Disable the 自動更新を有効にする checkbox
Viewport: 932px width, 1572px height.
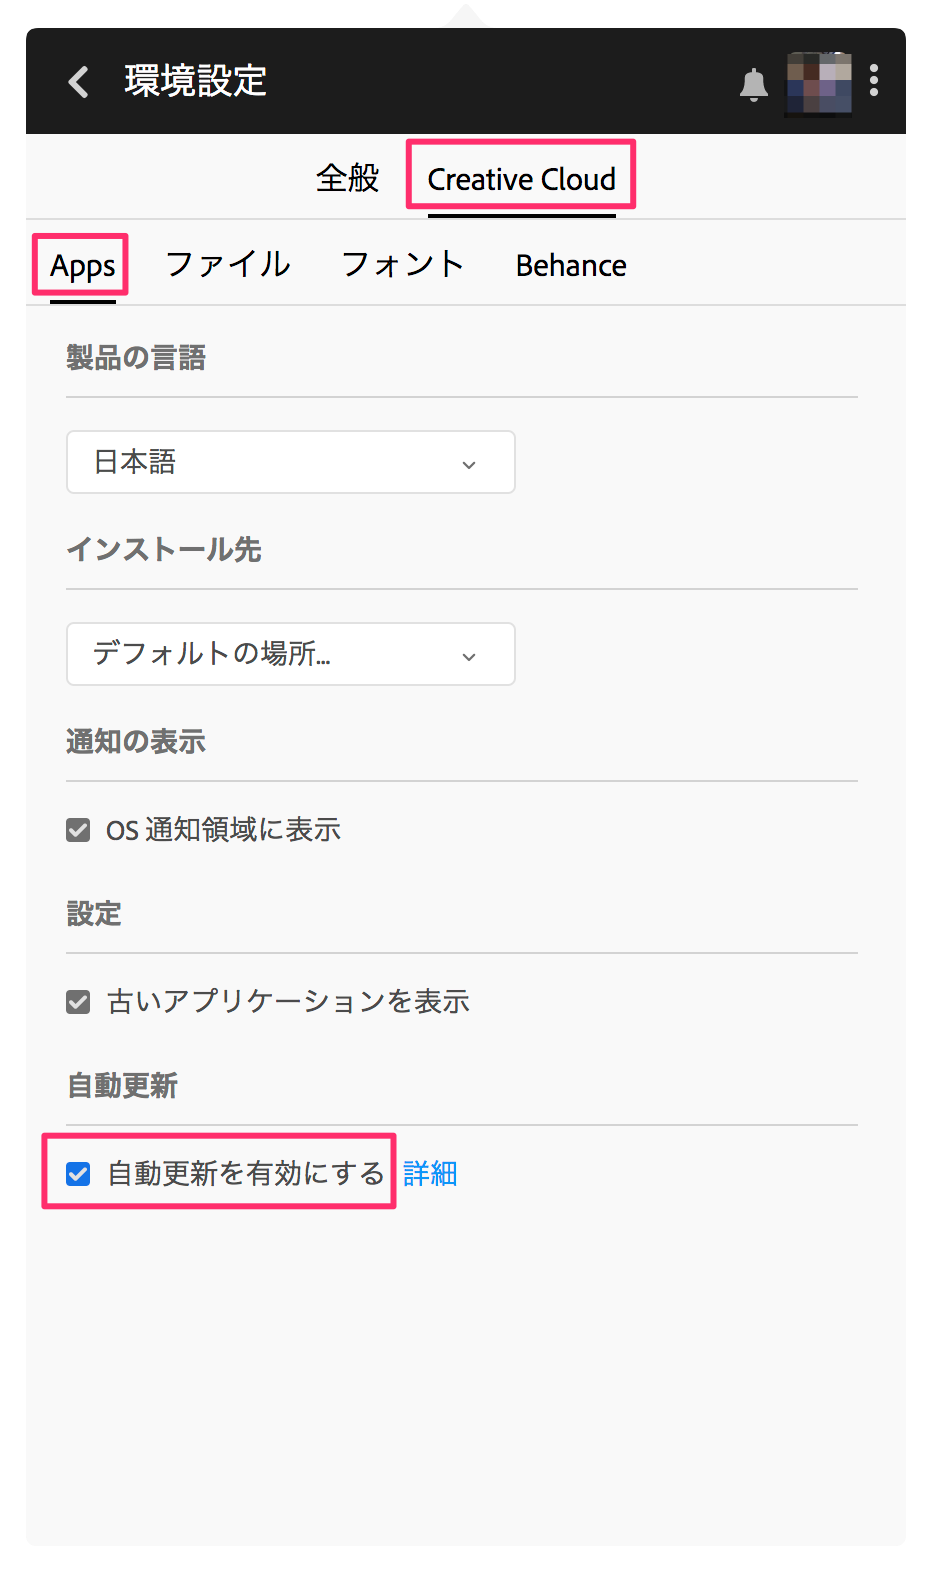pos(78,1174)
